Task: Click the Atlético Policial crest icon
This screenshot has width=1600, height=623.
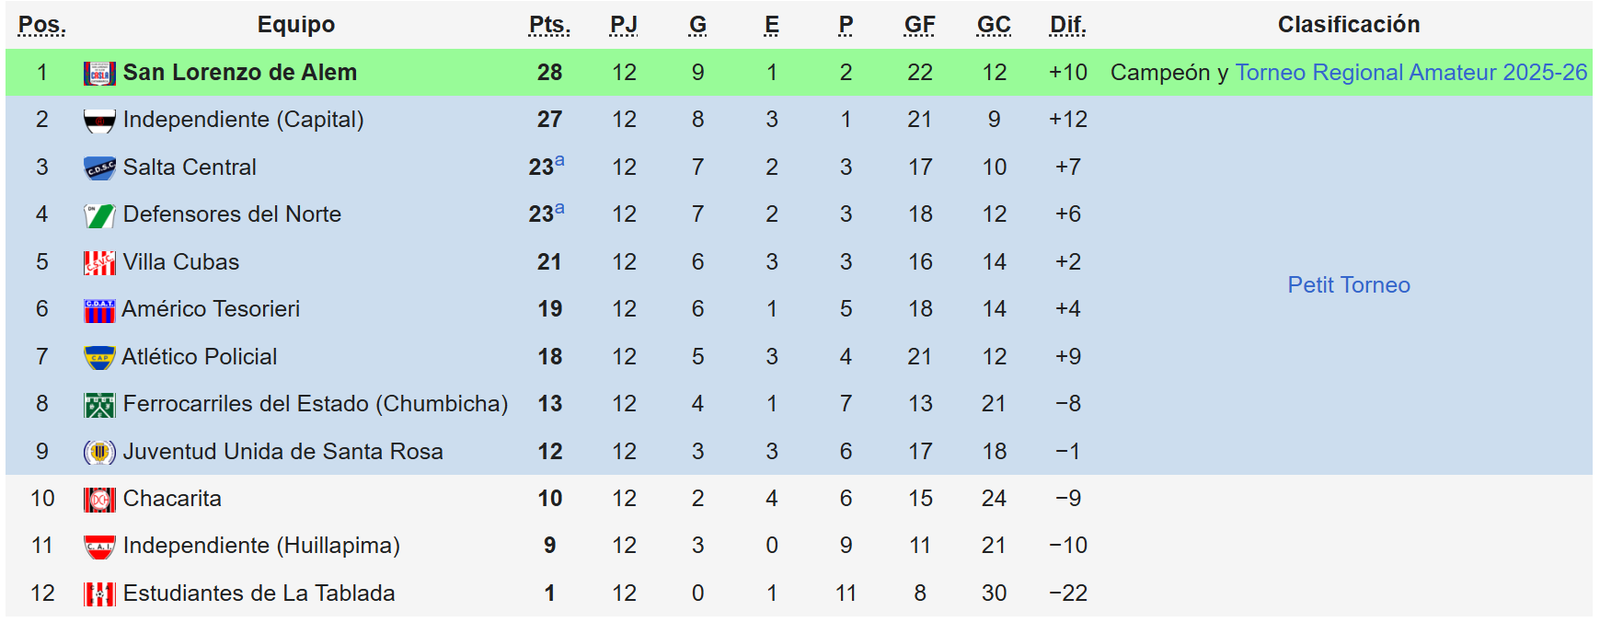Action: tap(99, 357)
